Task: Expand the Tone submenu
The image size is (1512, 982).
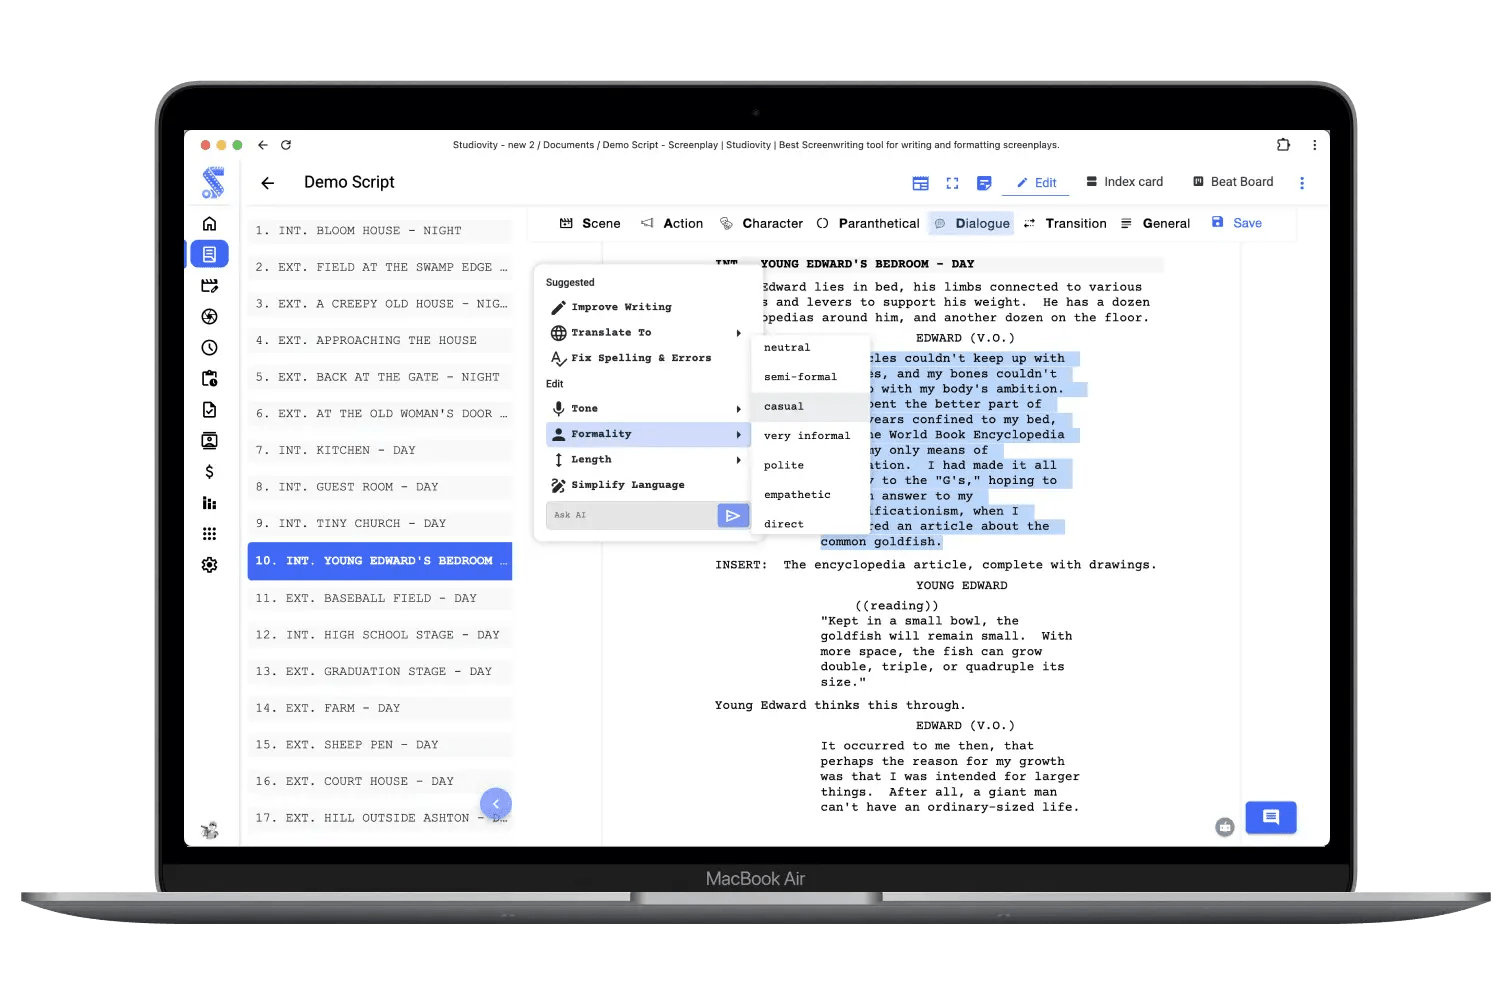Action: (583, 408)
